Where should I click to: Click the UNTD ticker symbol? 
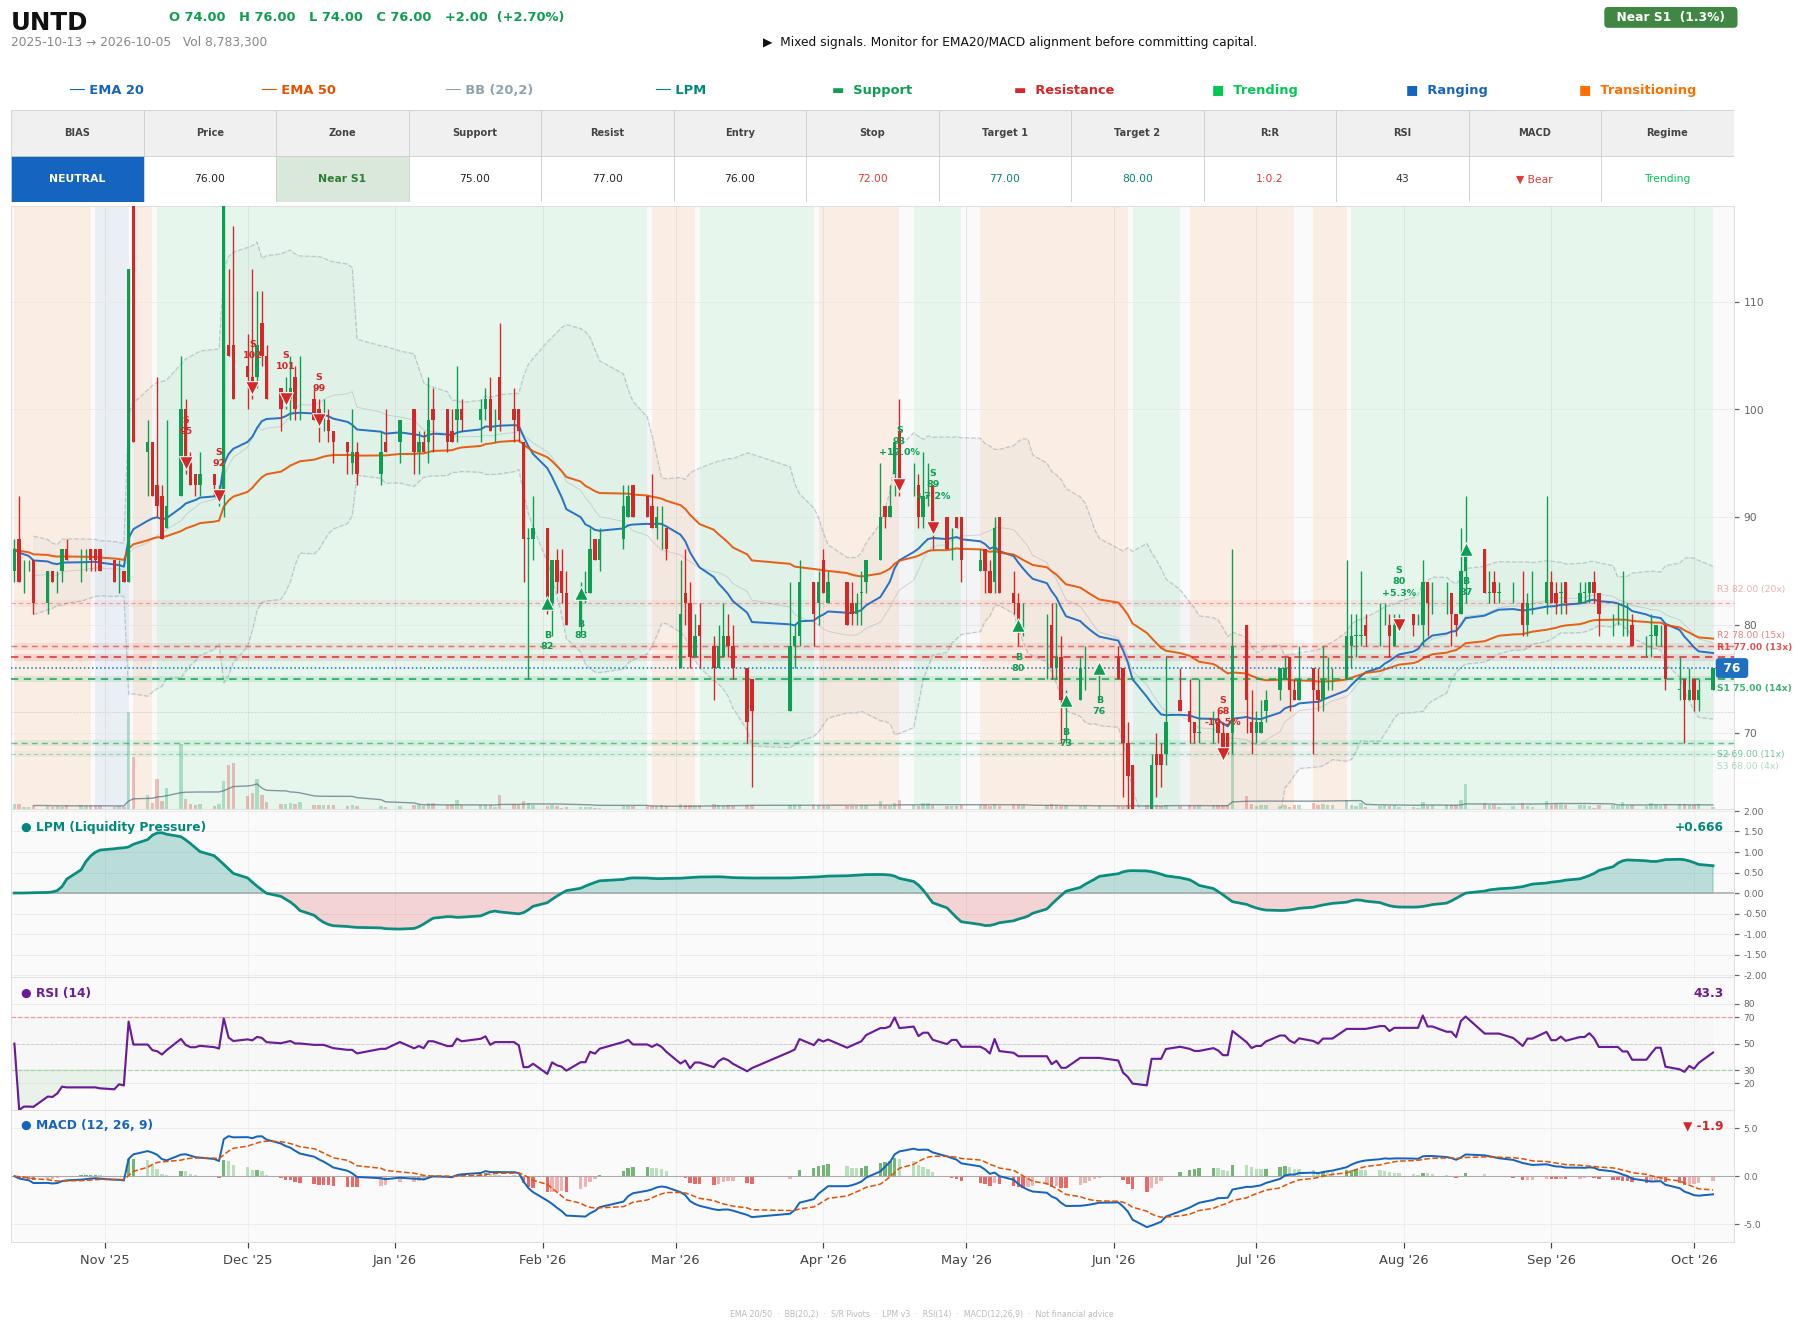(49, 22)
